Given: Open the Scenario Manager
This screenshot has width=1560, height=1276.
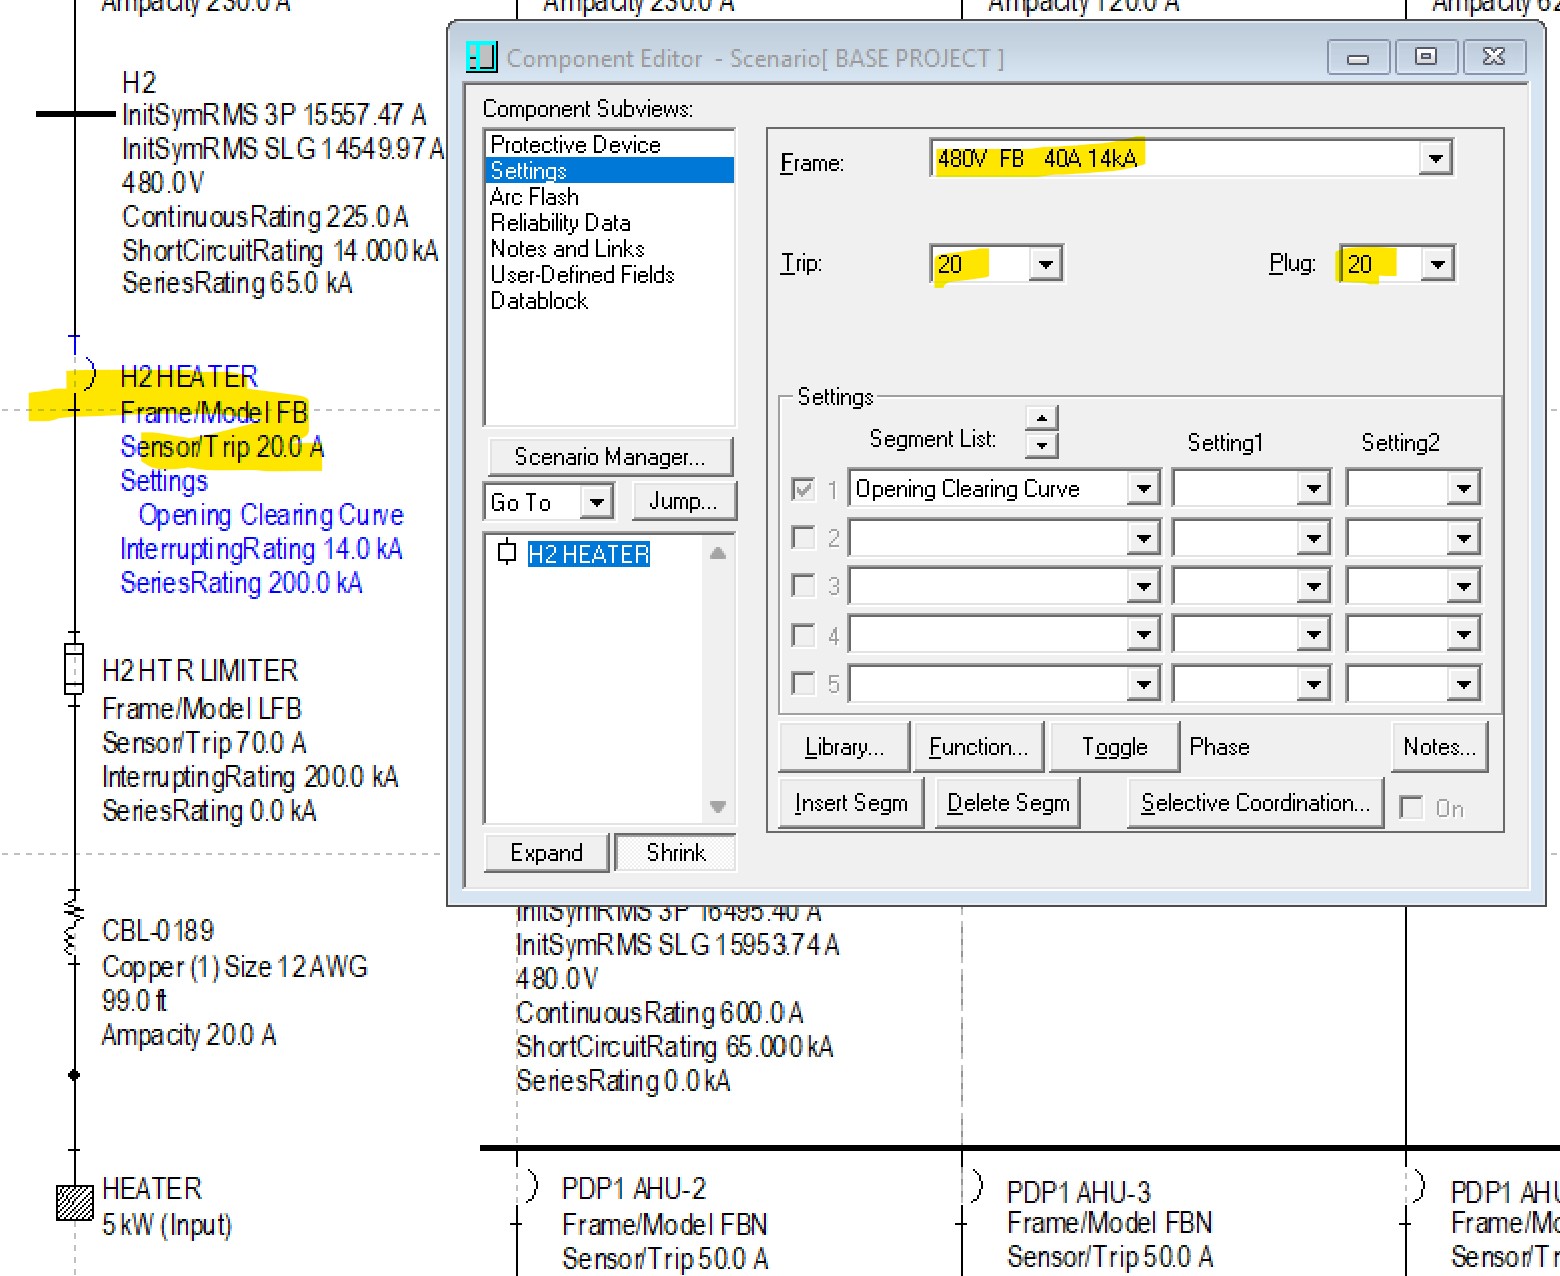Looking at the screenshot, I should click(x=609, y=457).
